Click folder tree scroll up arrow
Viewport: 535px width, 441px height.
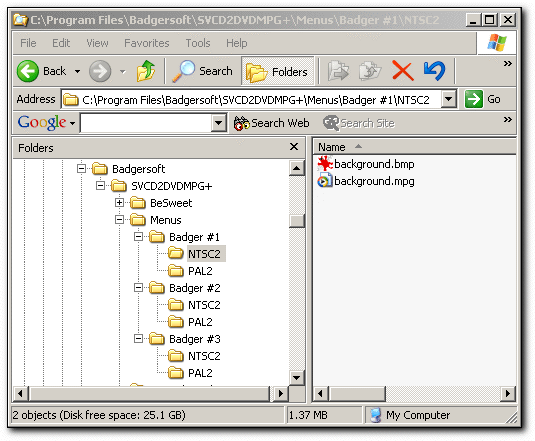[x=297, y=168]
